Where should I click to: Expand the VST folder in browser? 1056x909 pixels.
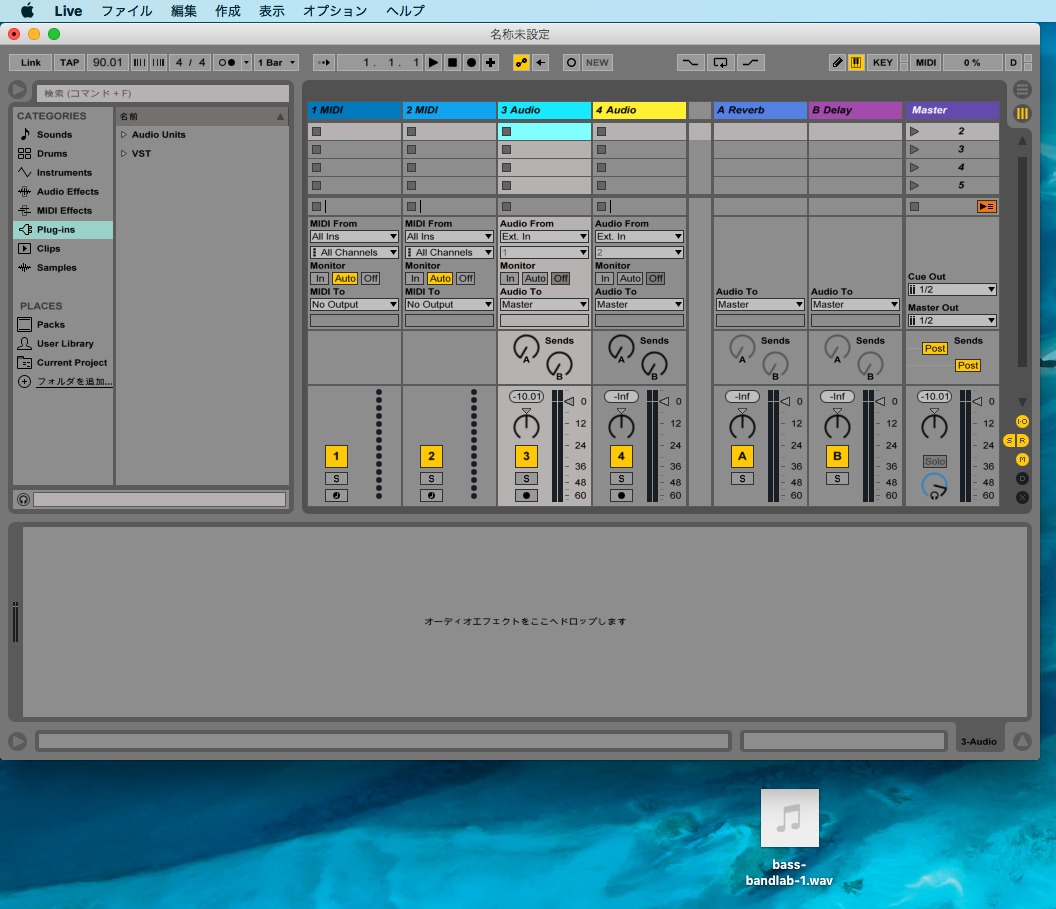point(124,154)
